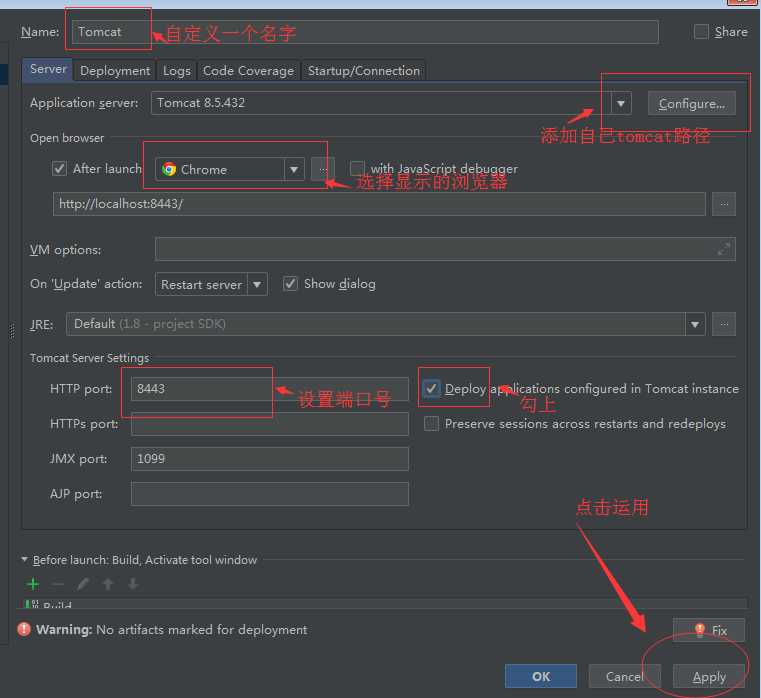Click the Chrome logo icon
The height and width of the screenshot is (698, 761).
(x=169, y=169)
